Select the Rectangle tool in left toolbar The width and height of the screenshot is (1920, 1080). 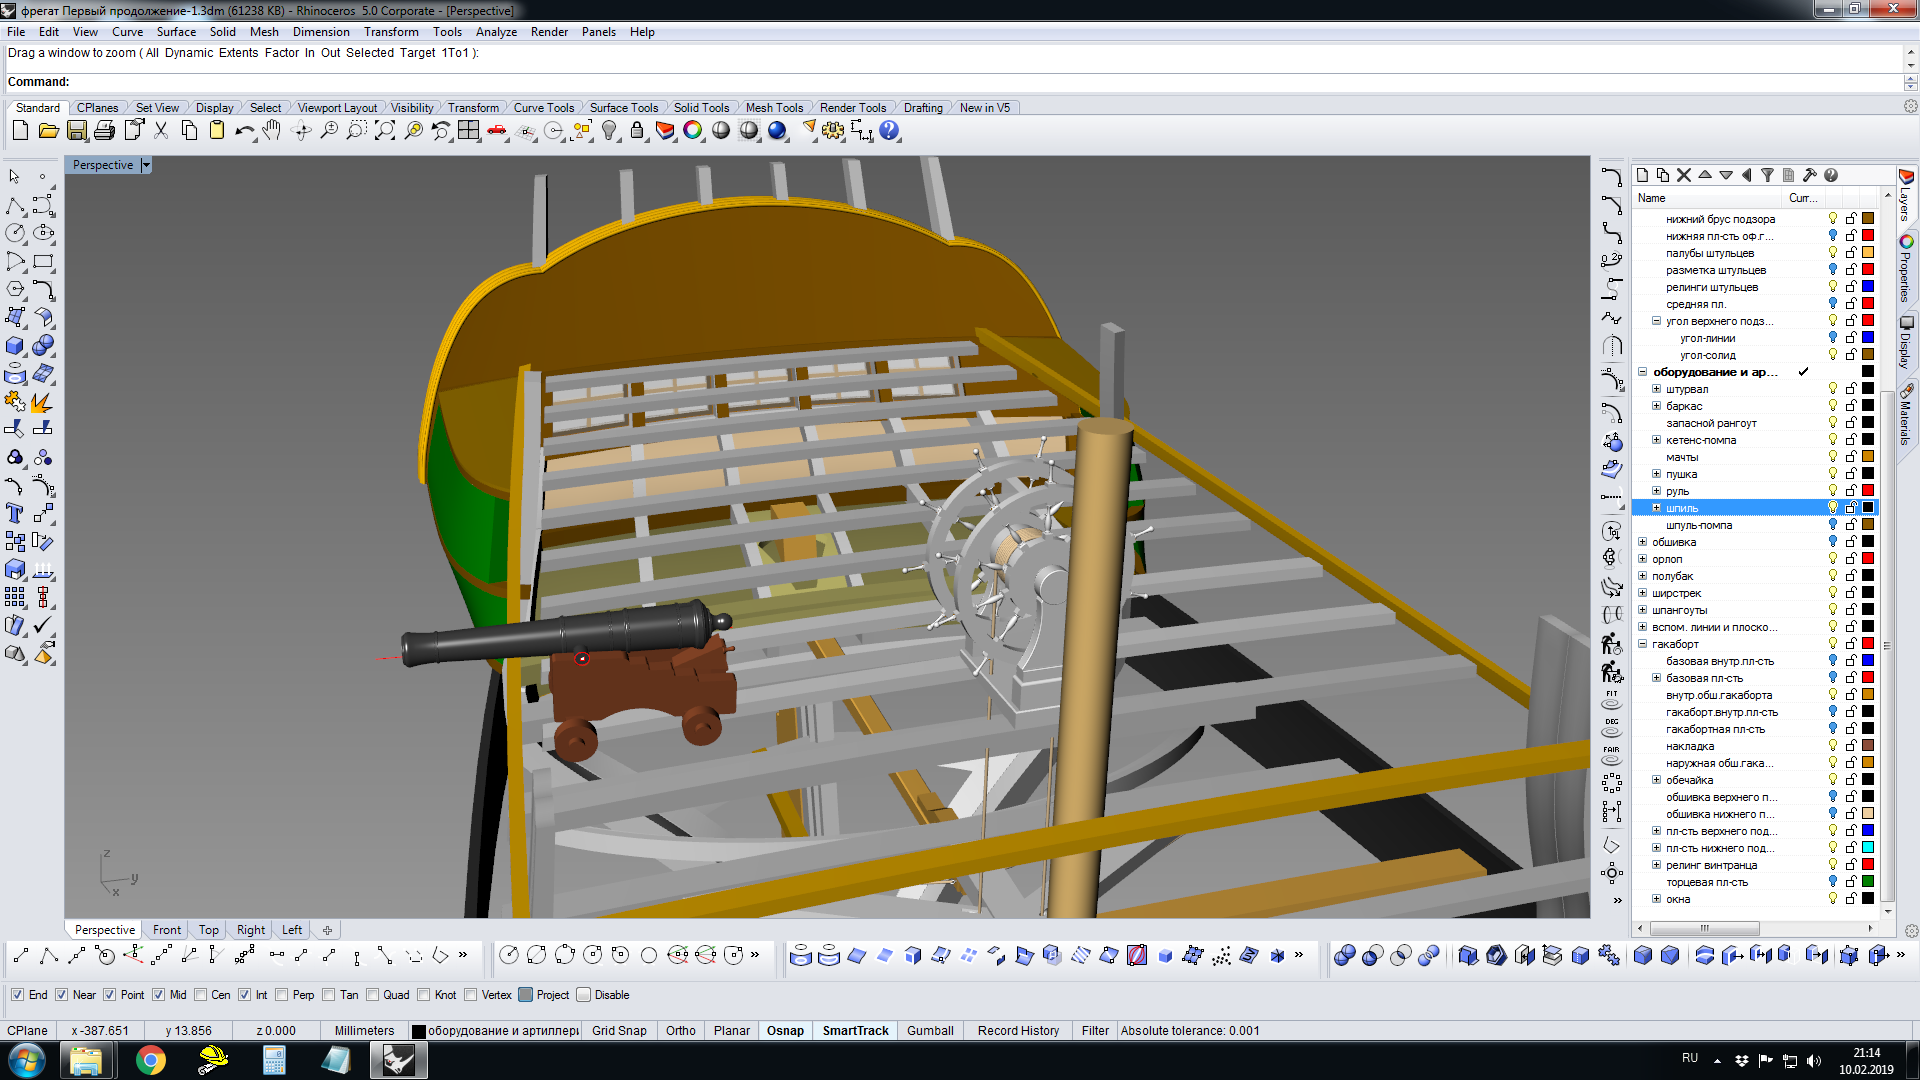tap(43, 262)
